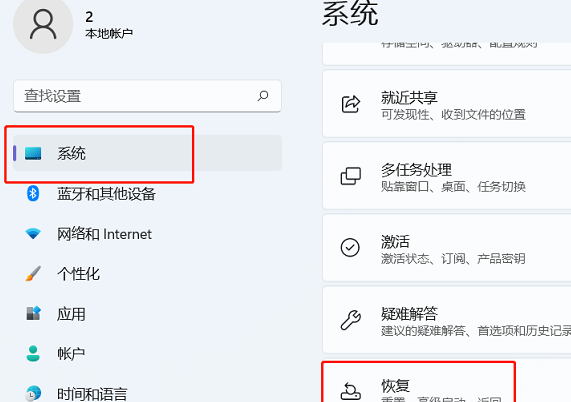Click the 时间和语言 globe clock icon

[x=33, y=393]
